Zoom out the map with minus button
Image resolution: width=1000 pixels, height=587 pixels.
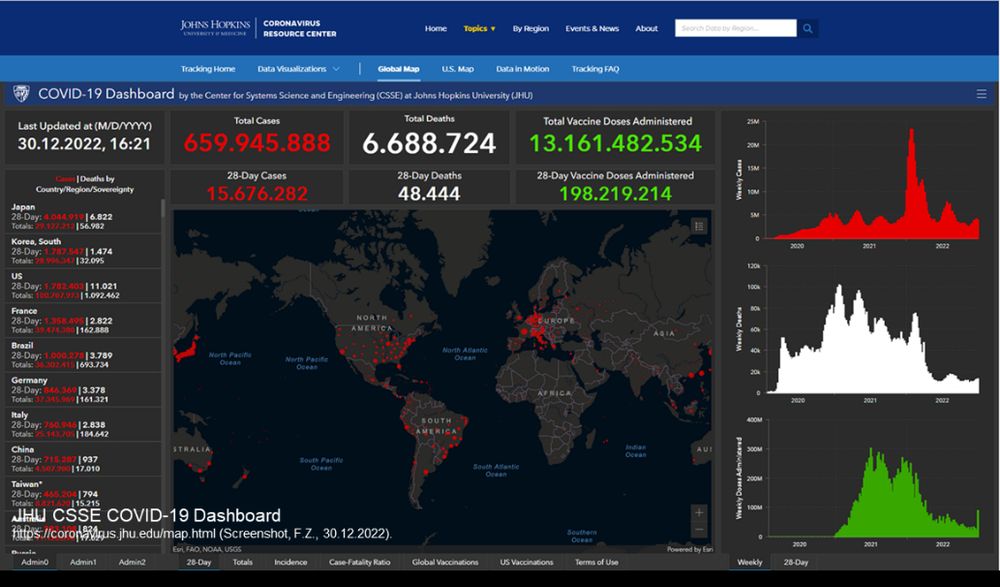tap(699, 529)
